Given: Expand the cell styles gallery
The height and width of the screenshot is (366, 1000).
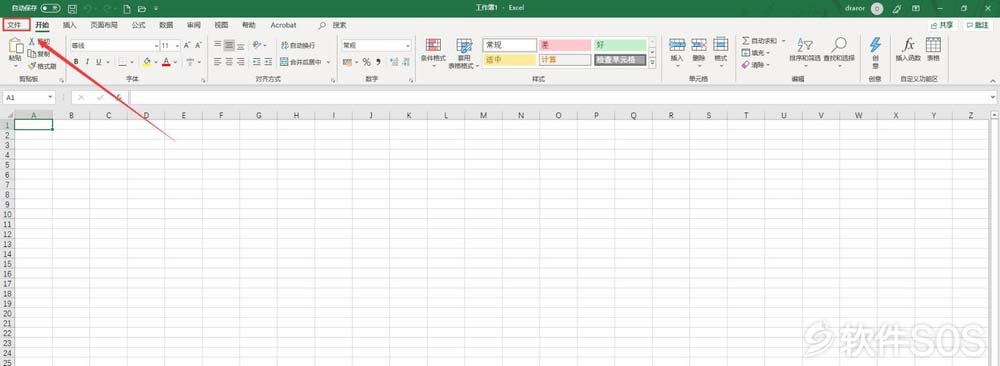Looking at the screenshot, I should [x=652, y=63].
